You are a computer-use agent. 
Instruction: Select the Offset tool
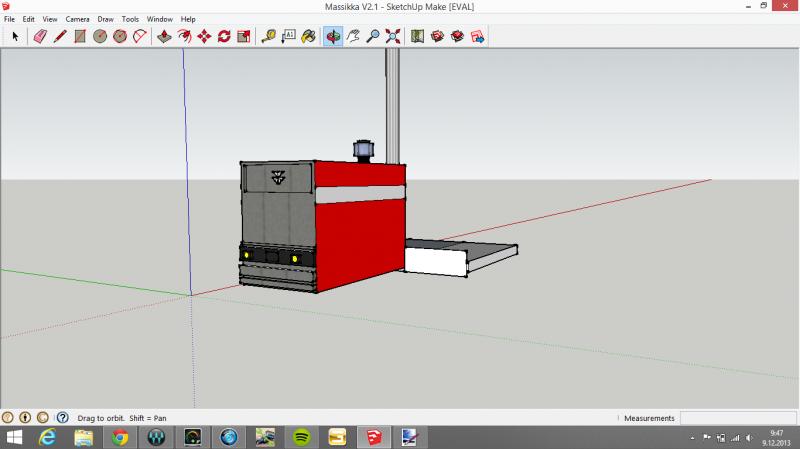(x=184, y=36)
